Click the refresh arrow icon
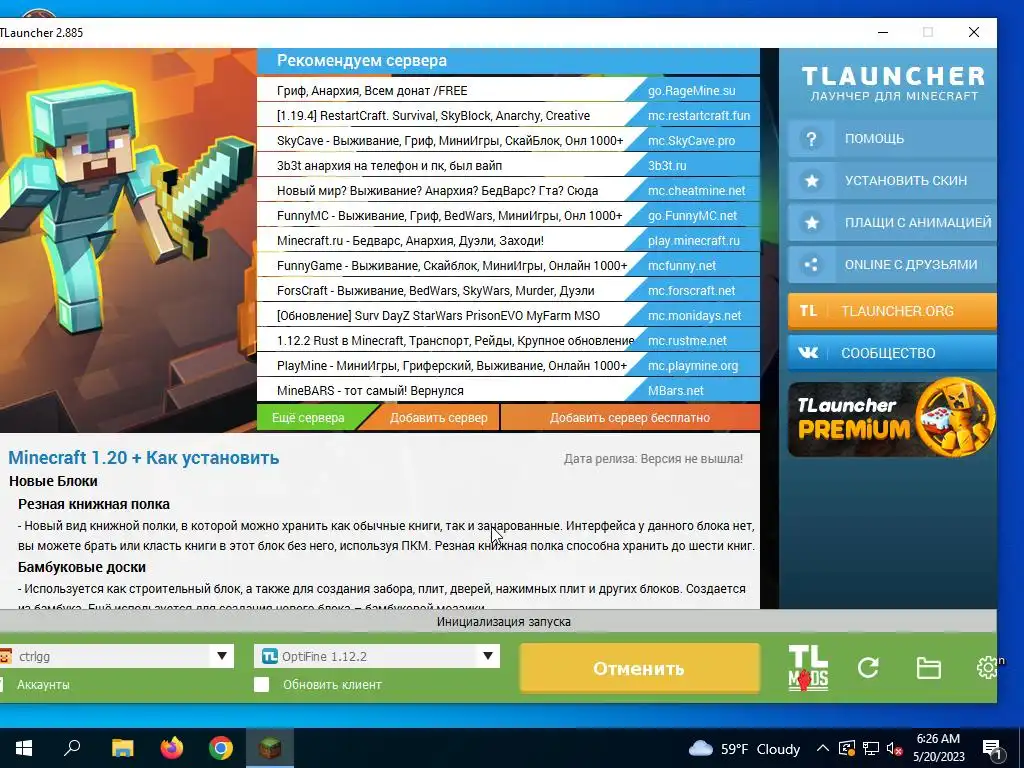Image resolution: width=1024 pixels, height=768 pixels. click(868, 667)
